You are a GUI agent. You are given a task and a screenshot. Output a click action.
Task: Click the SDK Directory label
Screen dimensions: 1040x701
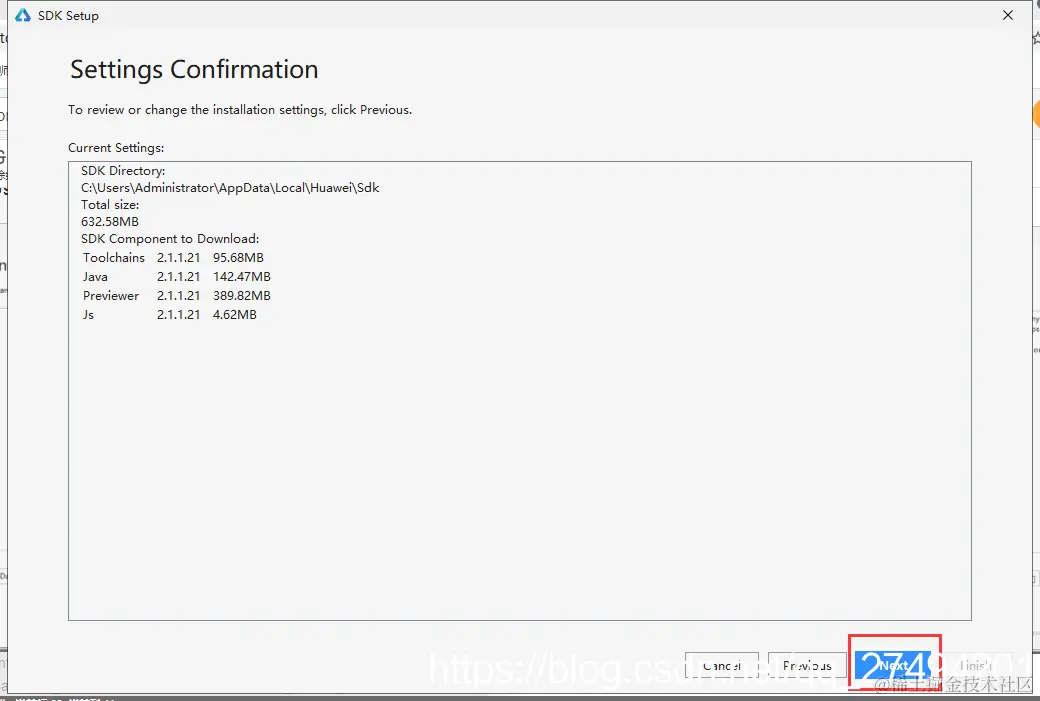pyautogui.click(x=123, y=171)
